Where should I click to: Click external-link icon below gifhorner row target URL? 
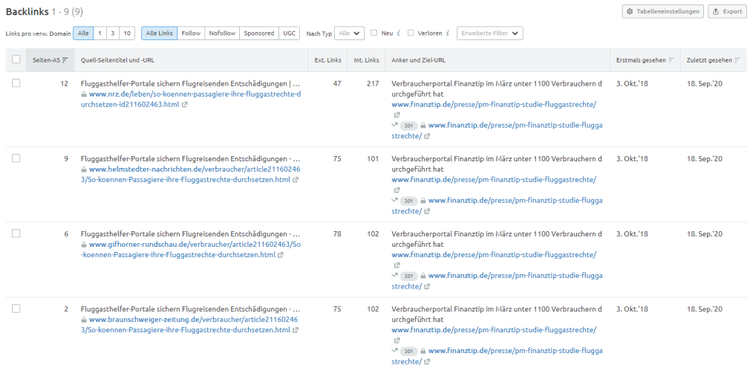[x=397, y=265]
